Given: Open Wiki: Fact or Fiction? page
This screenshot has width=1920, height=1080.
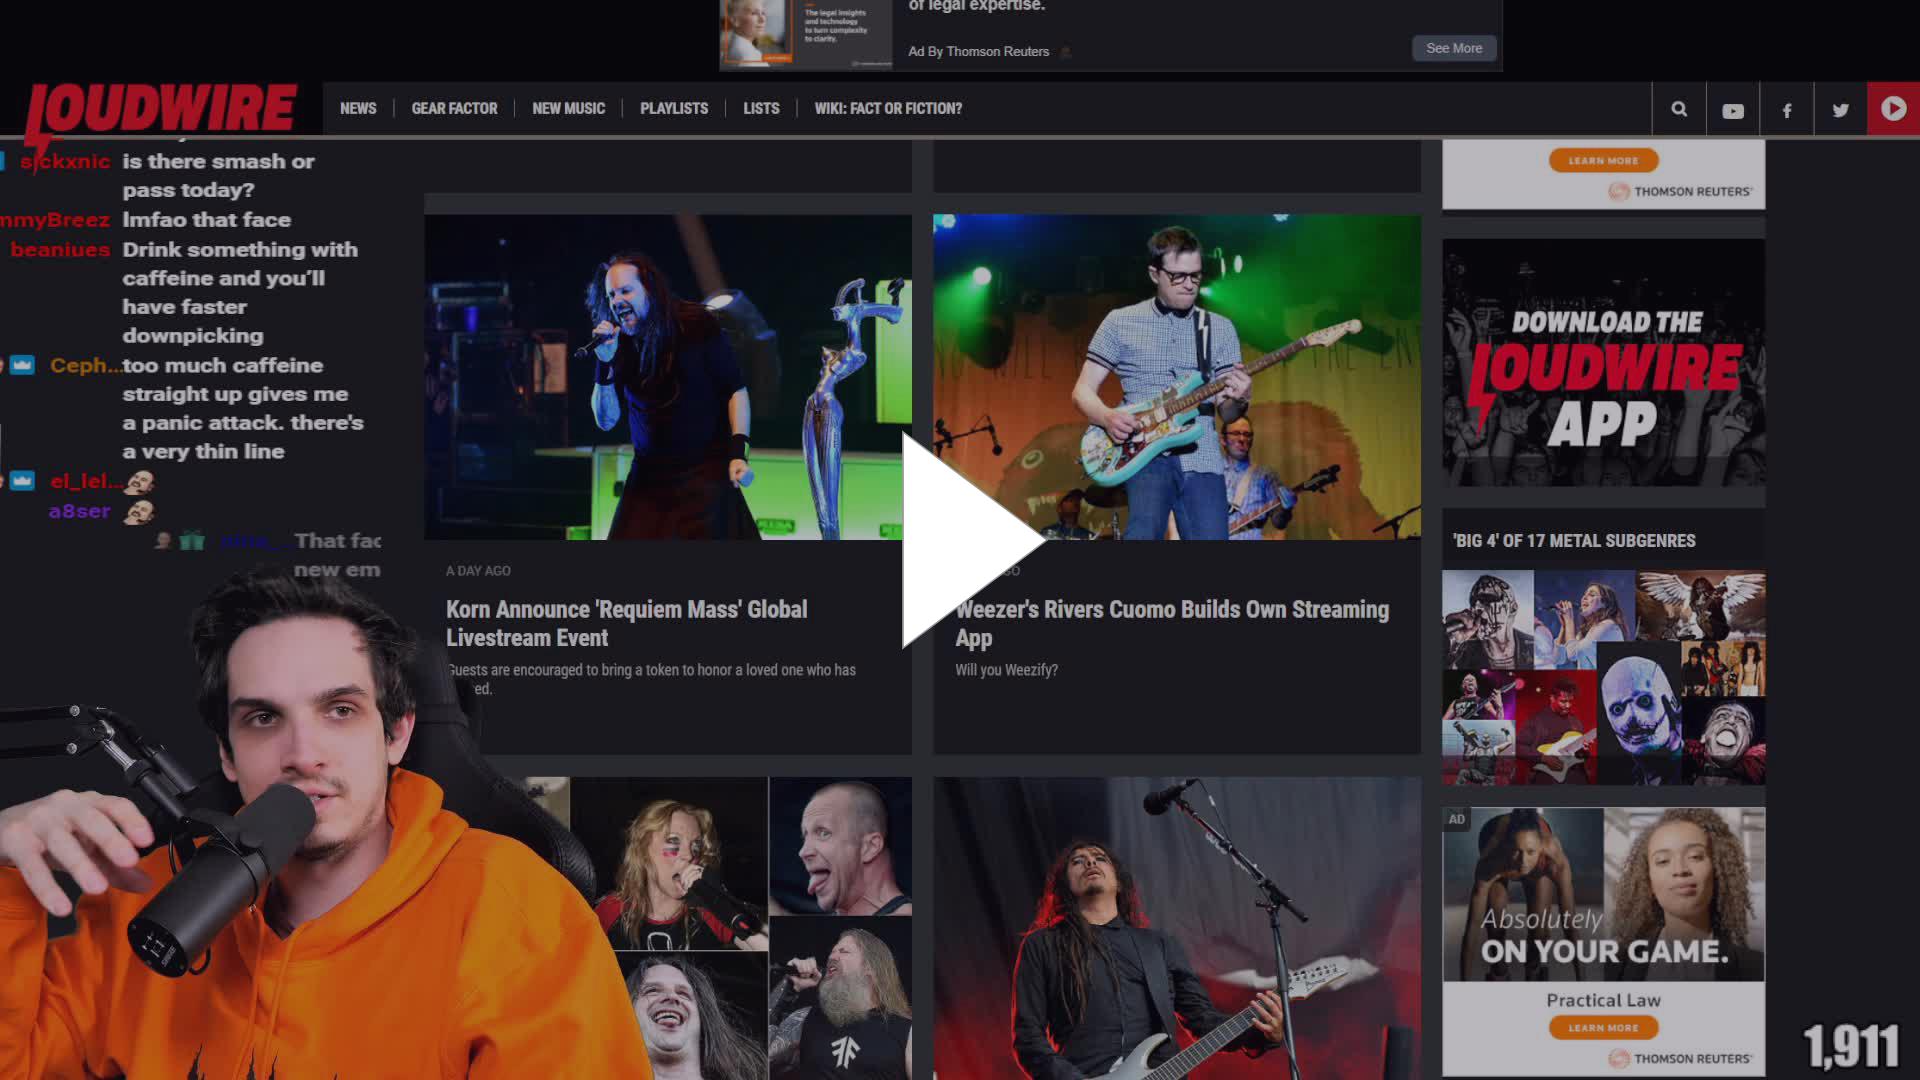Looking at the screenshot, I should click(x=887, y=108).
